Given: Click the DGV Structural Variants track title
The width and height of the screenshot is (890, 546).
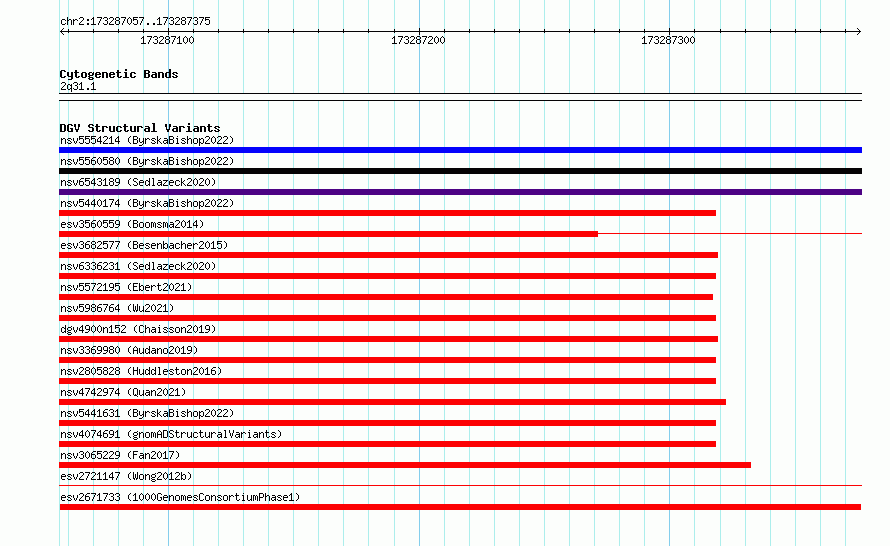Looking at the screenshot, I should (140, 128).
